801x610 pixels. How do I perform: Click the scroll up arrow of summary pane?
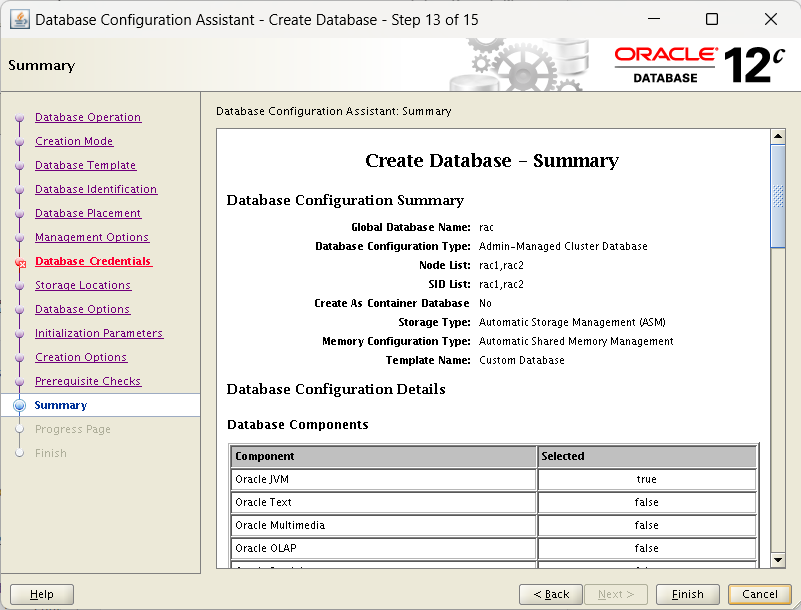click(778, 136)
